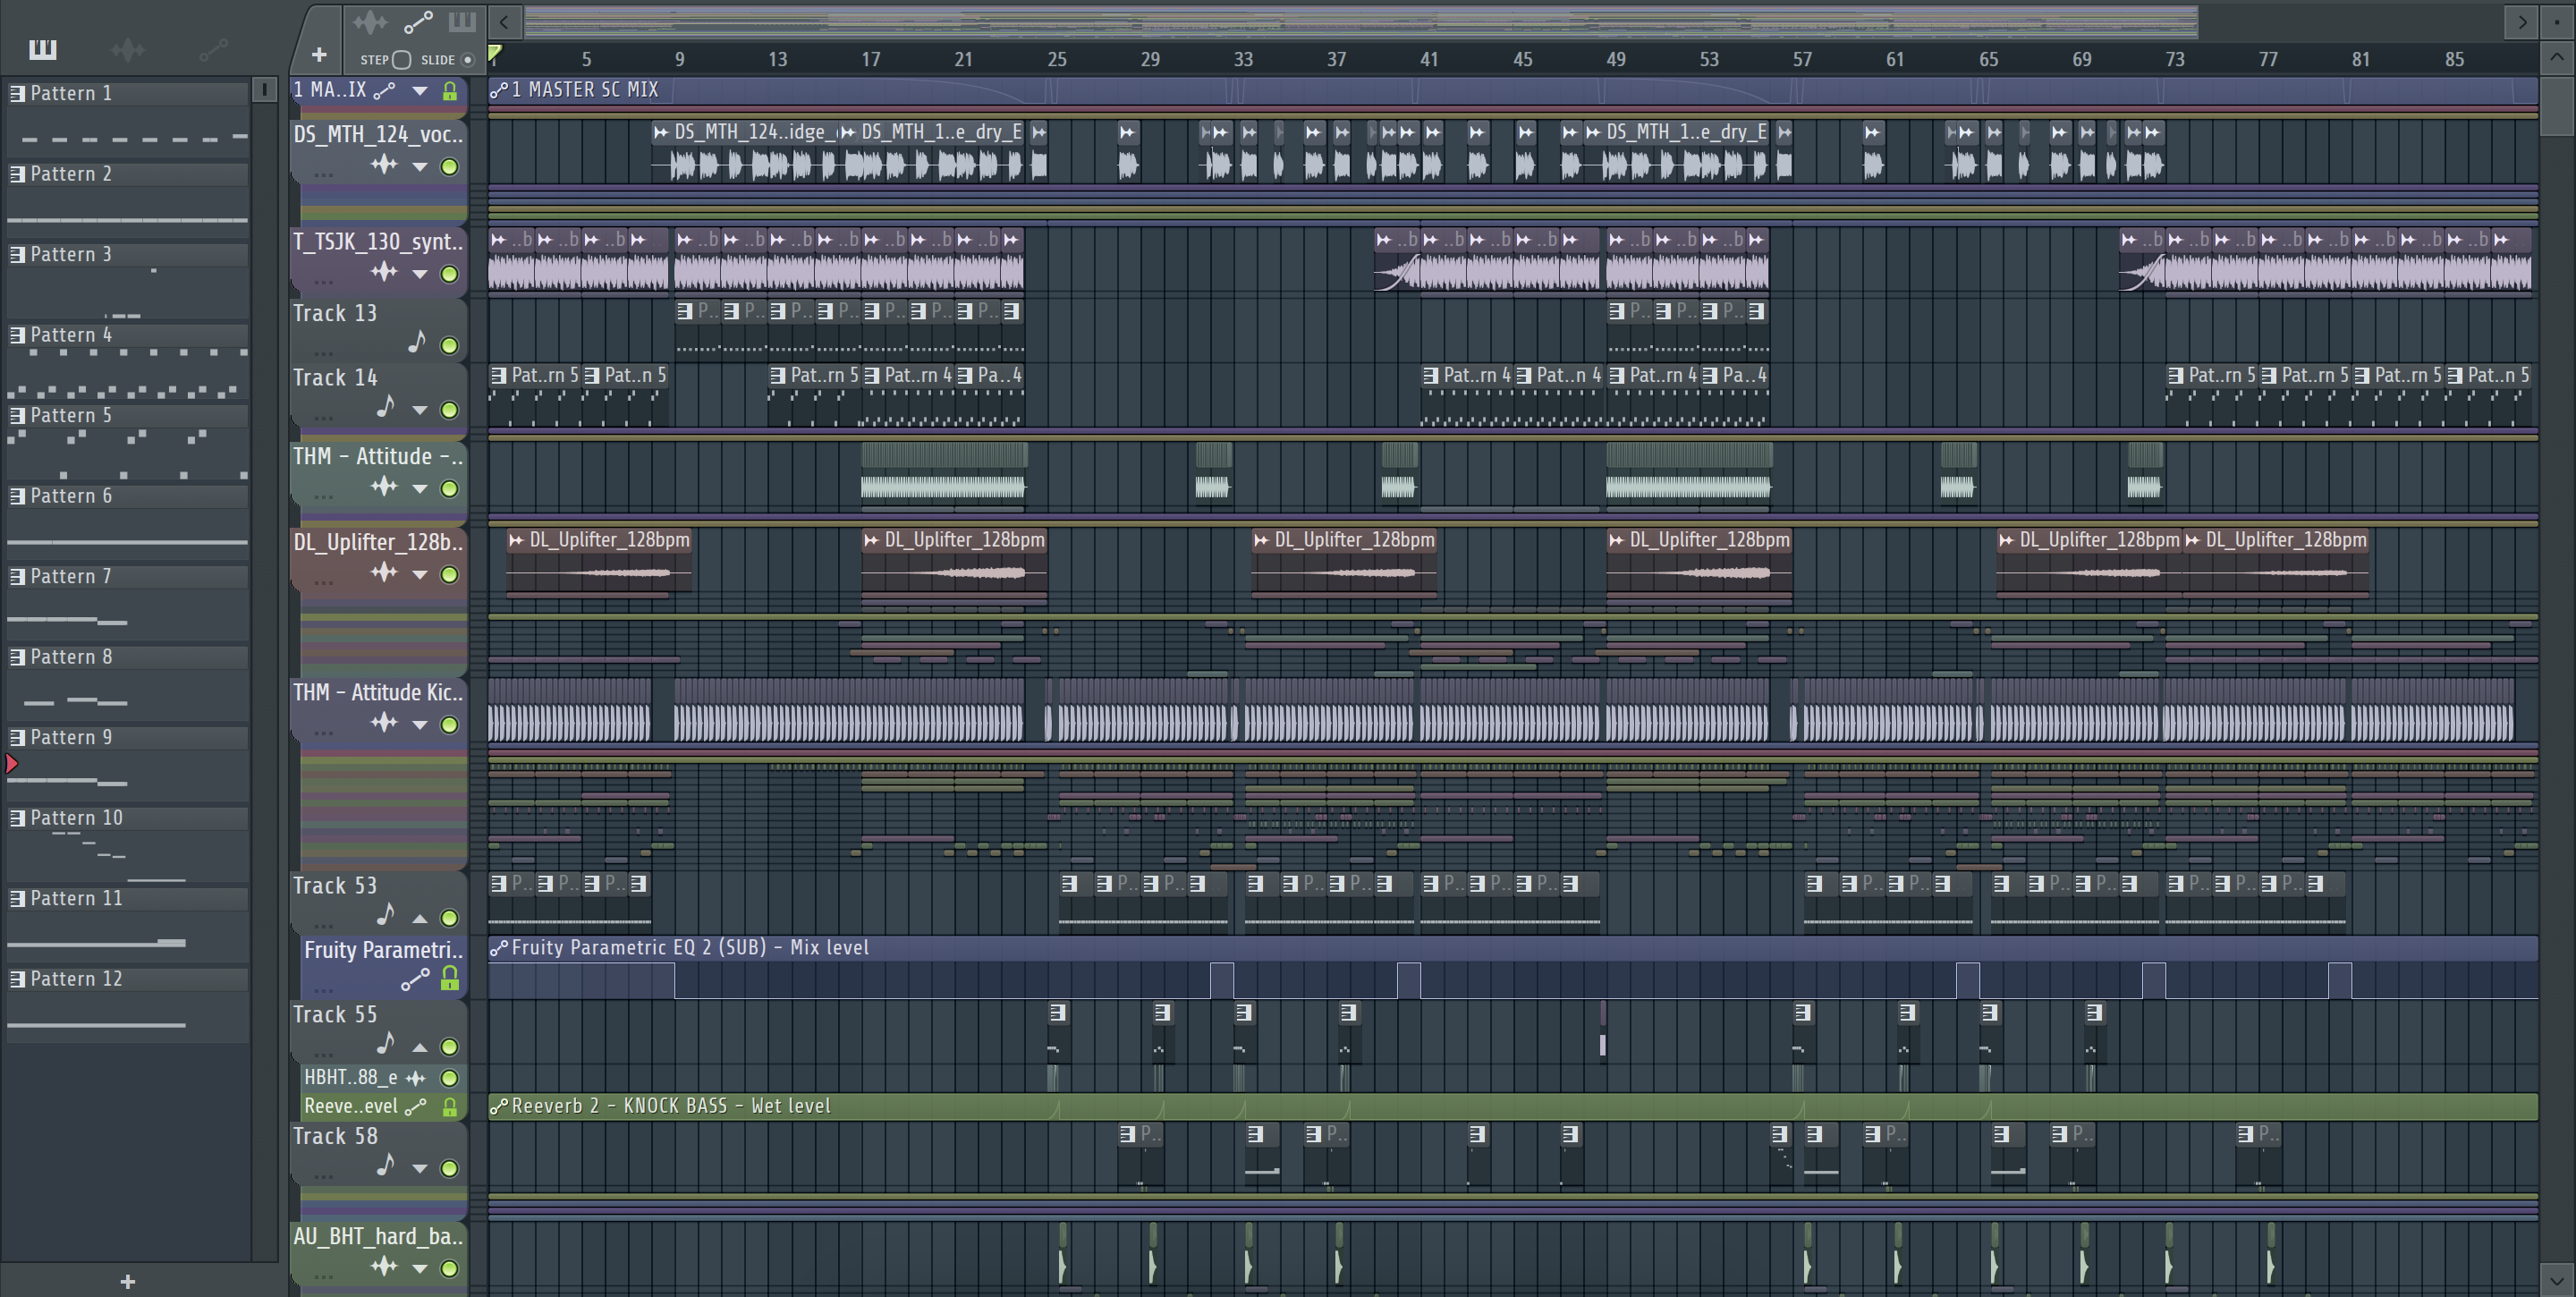The height and width of the screenshot is (1297, 2576).
Task: Click the note icon on Track 53
Action: pos(386,914)
